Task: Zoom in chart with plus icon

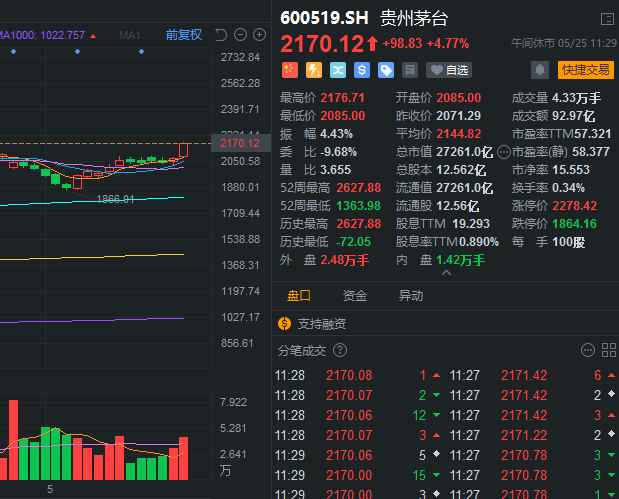Action: coord(259,35)
